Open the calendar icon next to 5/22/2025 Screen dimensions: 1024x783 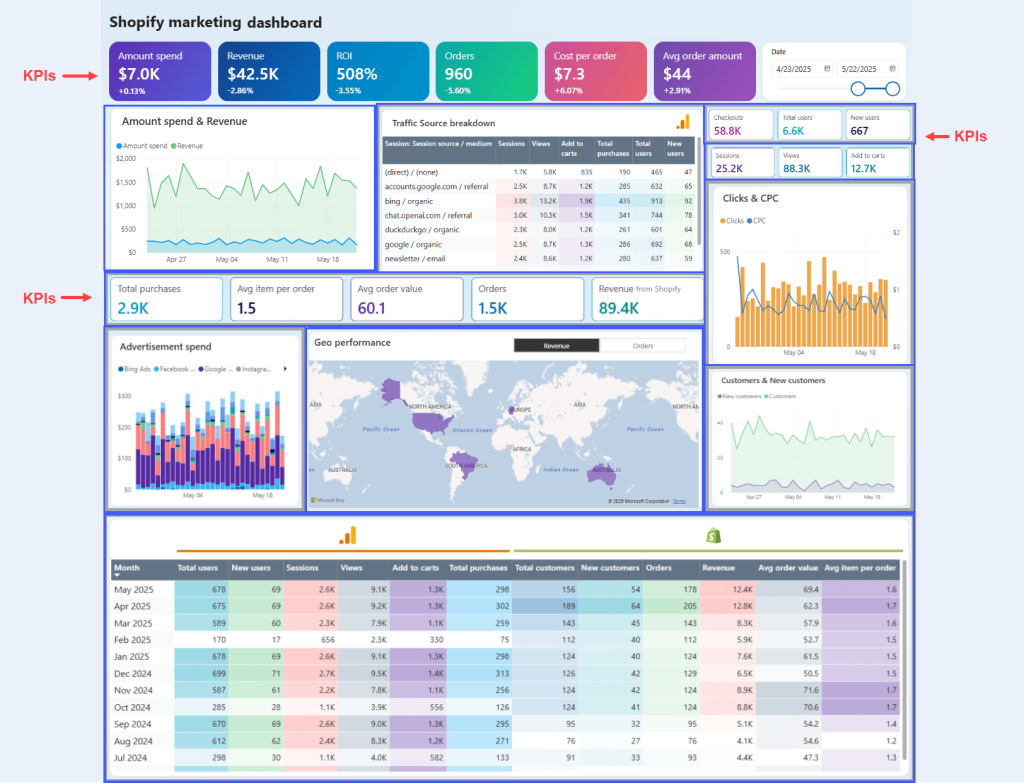[x=893, y=69]
